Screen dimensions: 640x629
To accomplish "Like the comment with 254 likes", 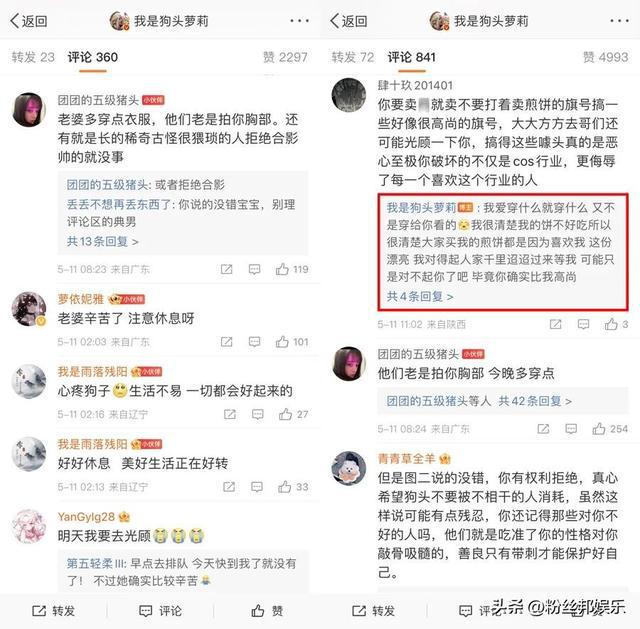I will click(599, 429).
